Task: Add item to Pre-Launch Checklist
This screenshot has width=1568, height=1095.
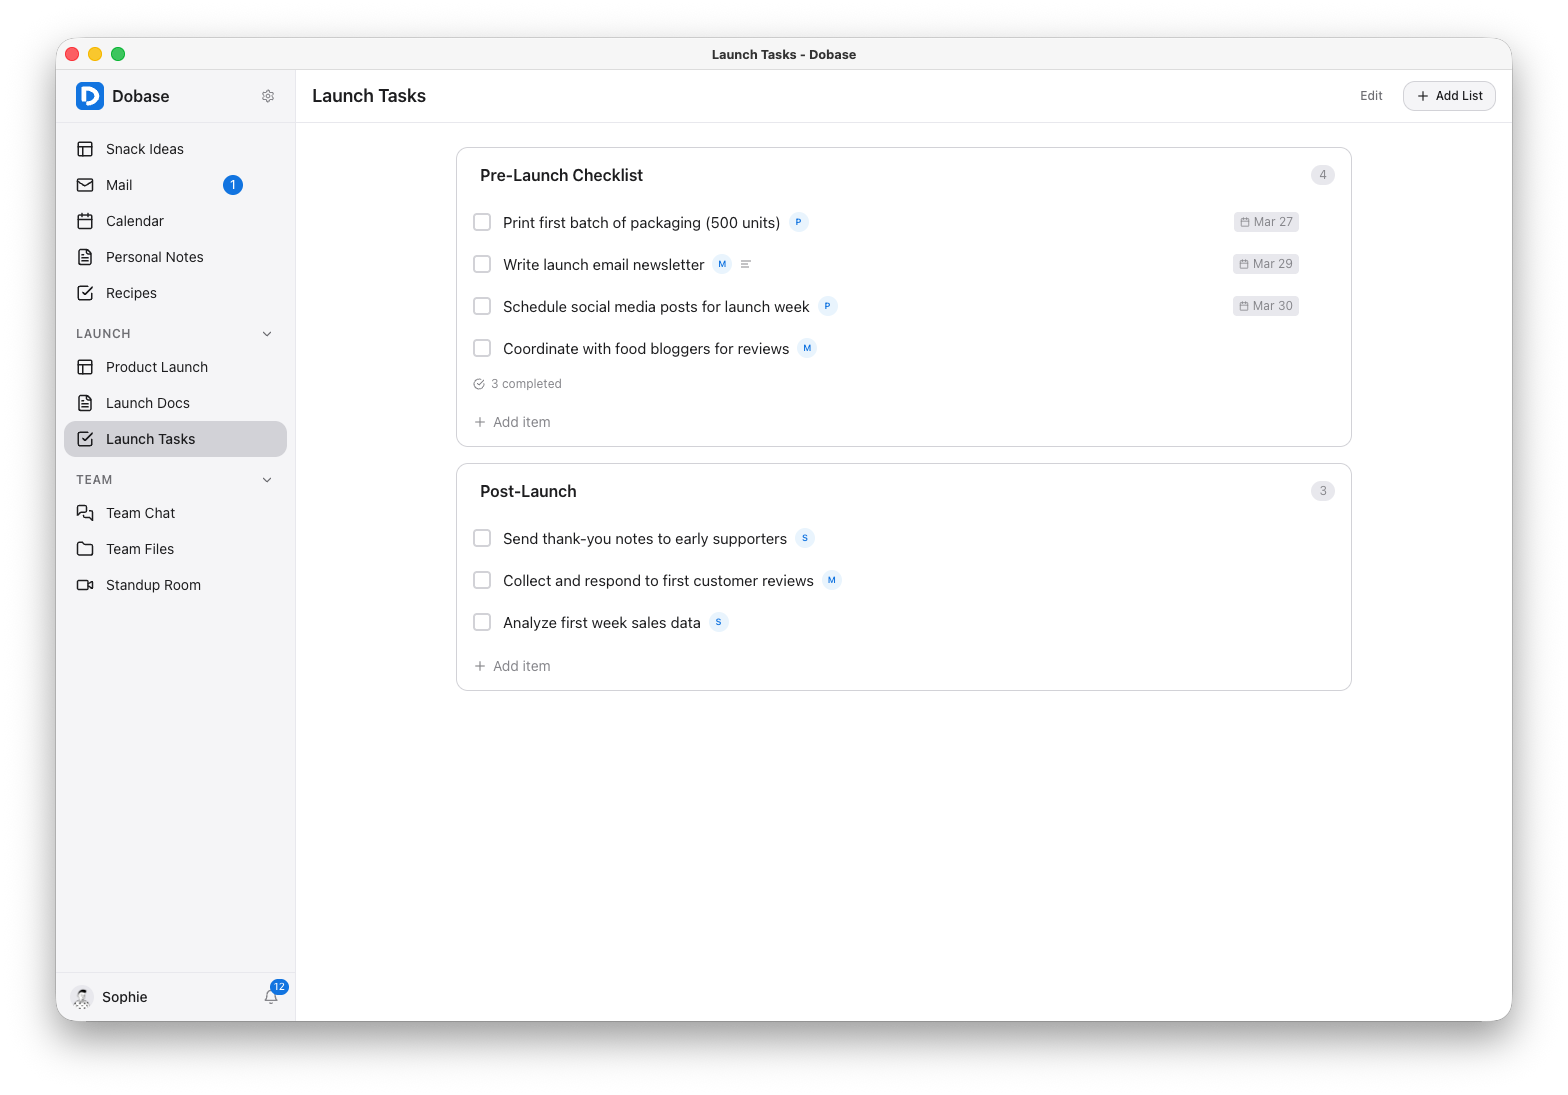Action: (x=512, y=422)
